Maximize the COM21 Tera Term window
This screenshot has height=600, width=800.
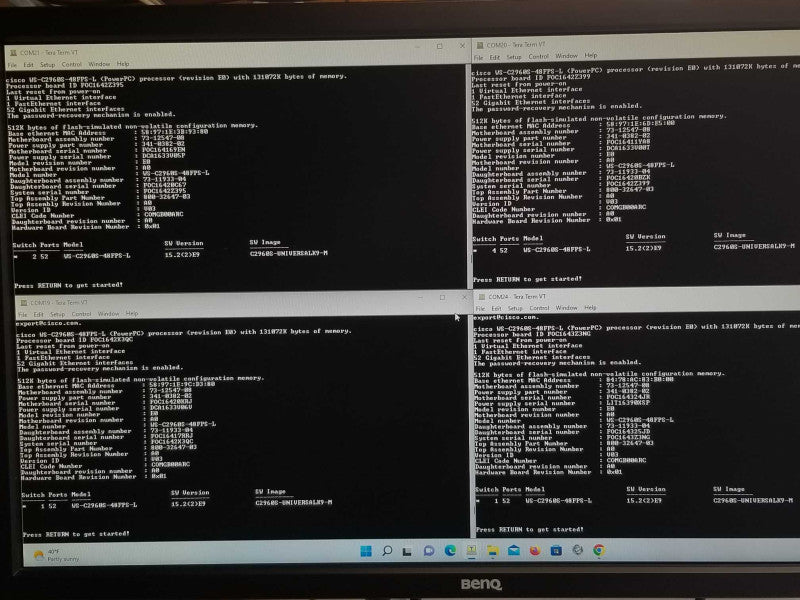click(439, 46)
